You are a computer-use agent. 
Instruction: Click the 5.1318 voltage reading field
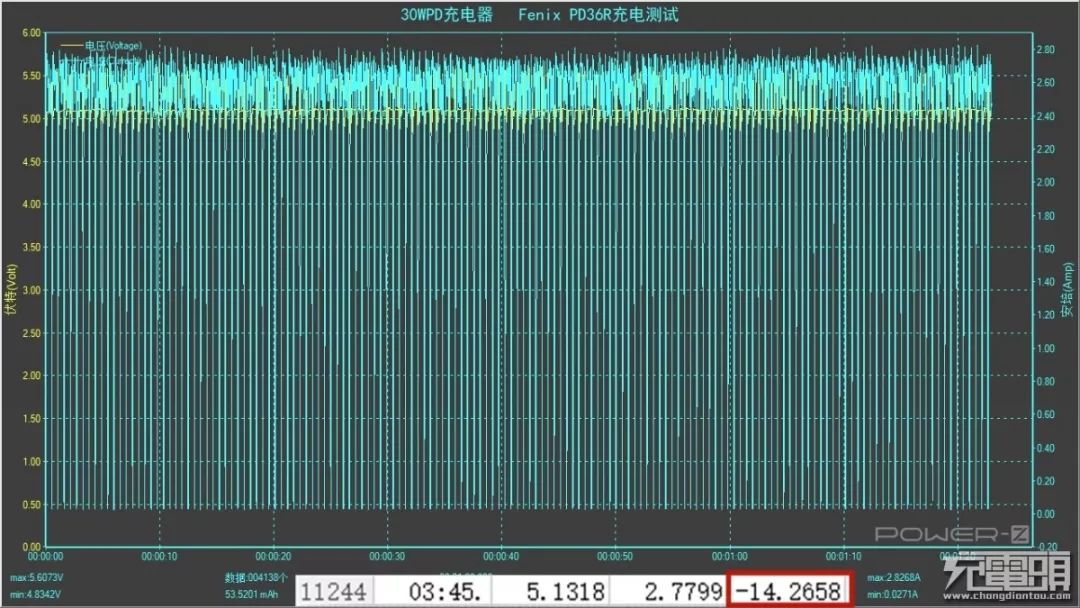coord(550,591)
